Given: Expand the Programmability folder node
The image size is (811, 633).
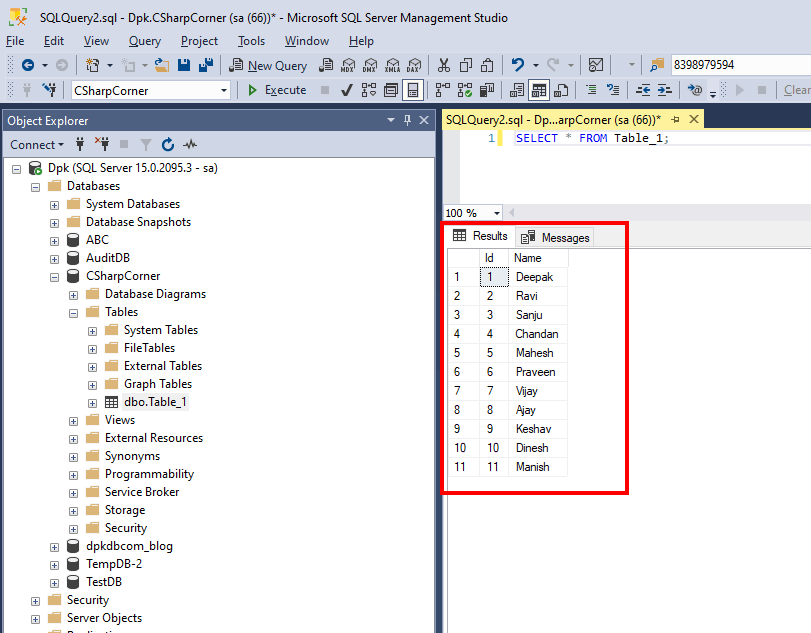Looking at the screenshot, I should coord(73,475).
